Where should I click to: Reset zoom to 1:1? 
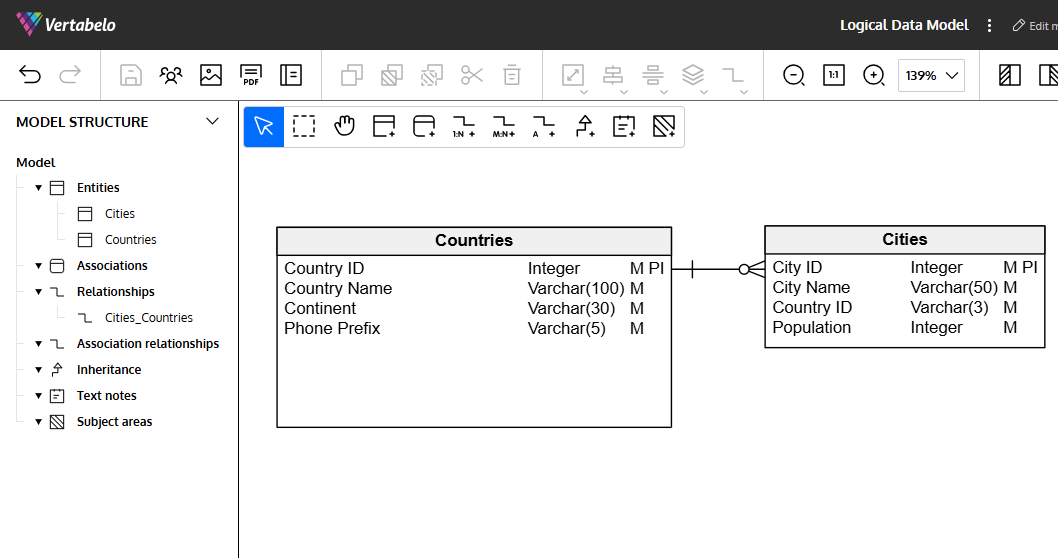pos(834,75)
